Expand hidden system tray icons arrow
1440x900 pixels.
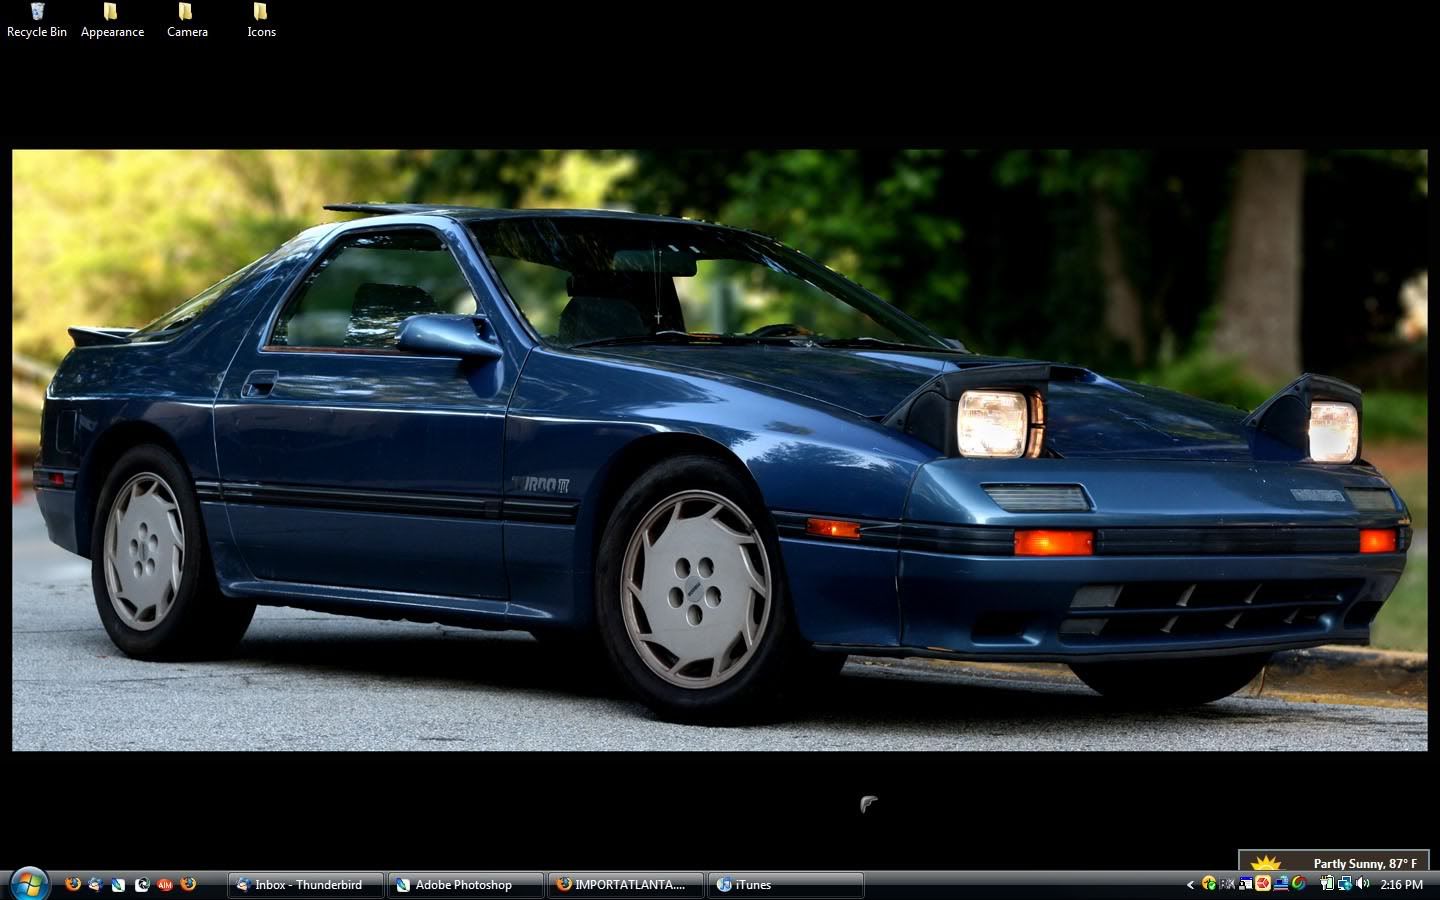tap(1190, 884)
